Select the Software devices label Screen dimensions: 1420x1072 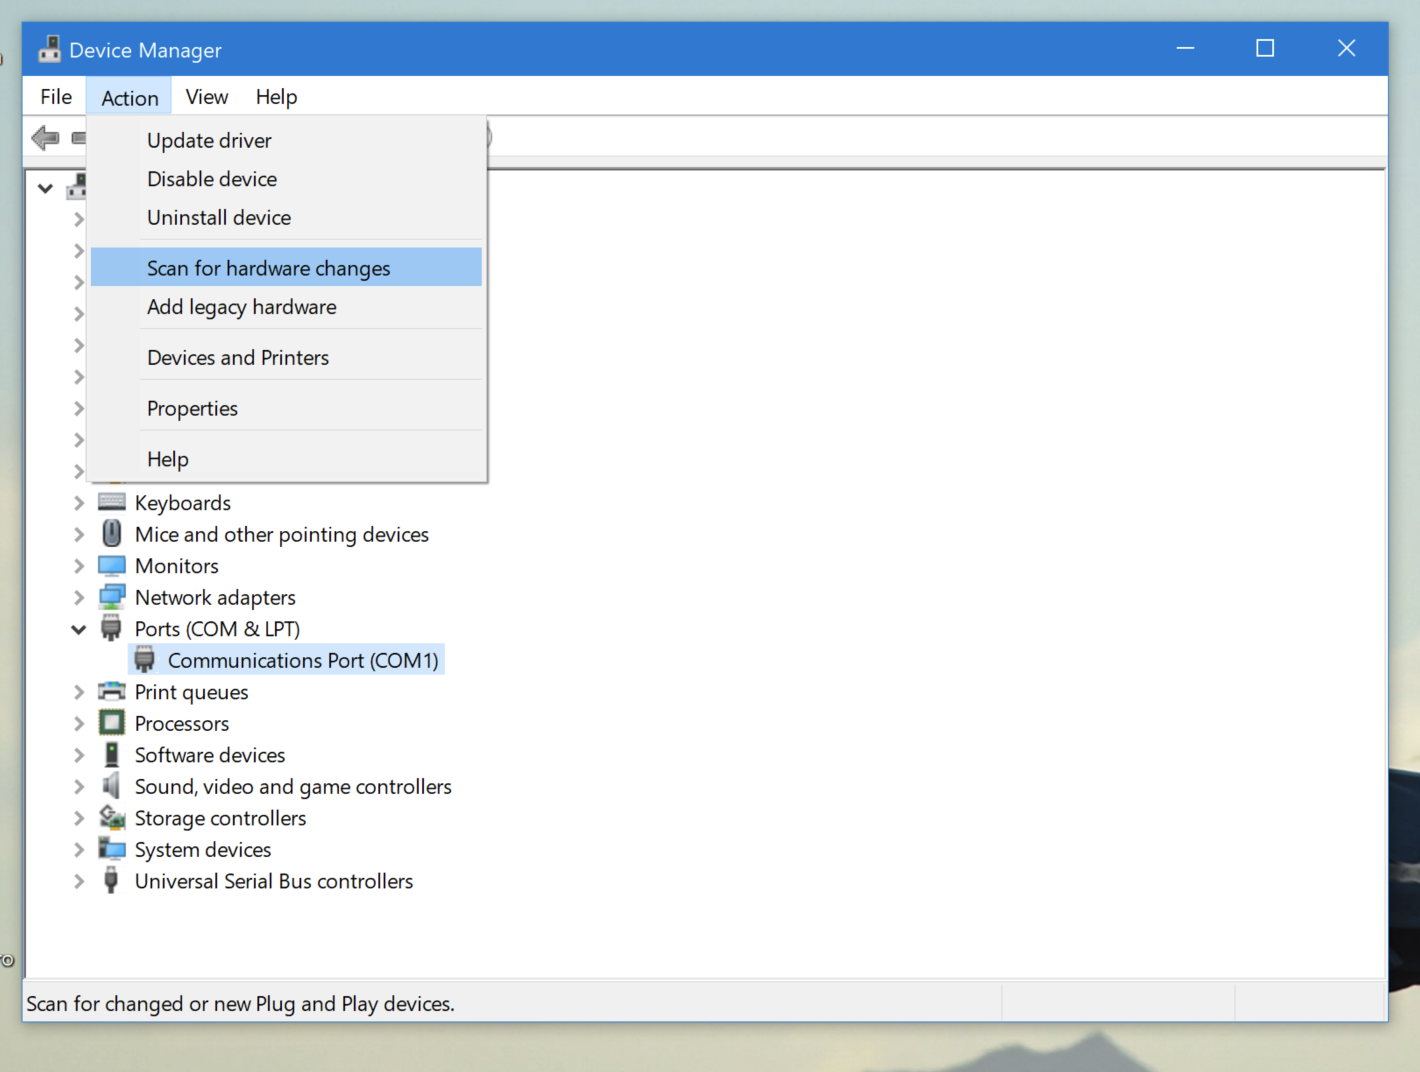tap(210, 755)
